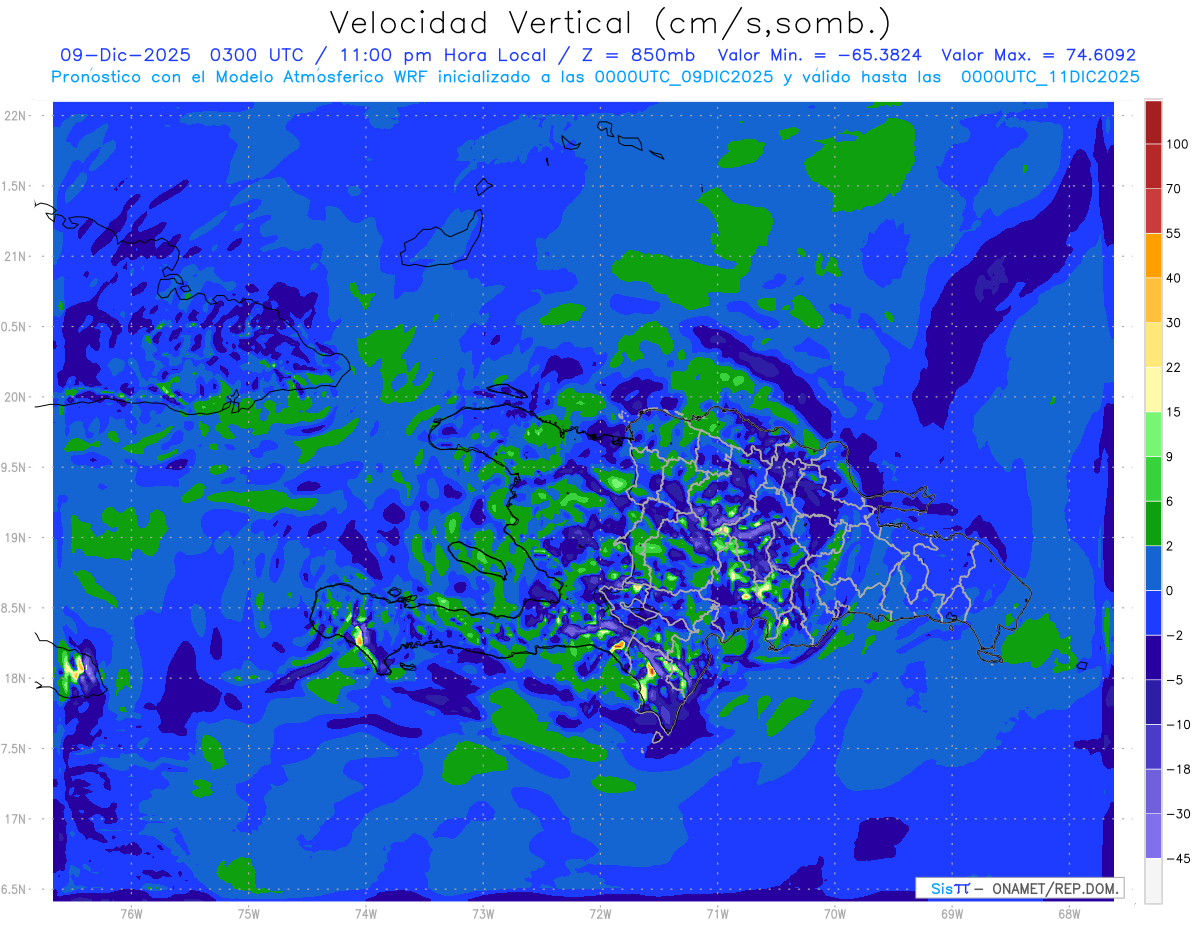Pick the red swatch between 70 and 100
1200x927 pixels.
point(1153,166)
